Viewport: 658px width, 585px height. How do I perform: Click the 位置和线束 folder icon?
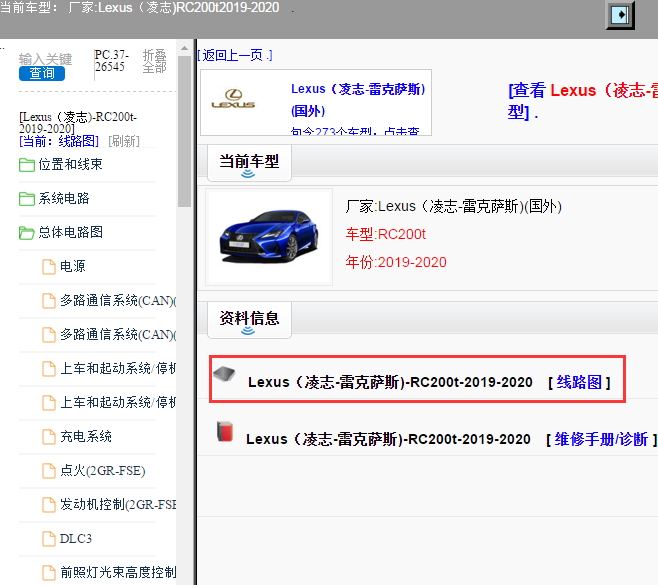(x=27, y=165)
